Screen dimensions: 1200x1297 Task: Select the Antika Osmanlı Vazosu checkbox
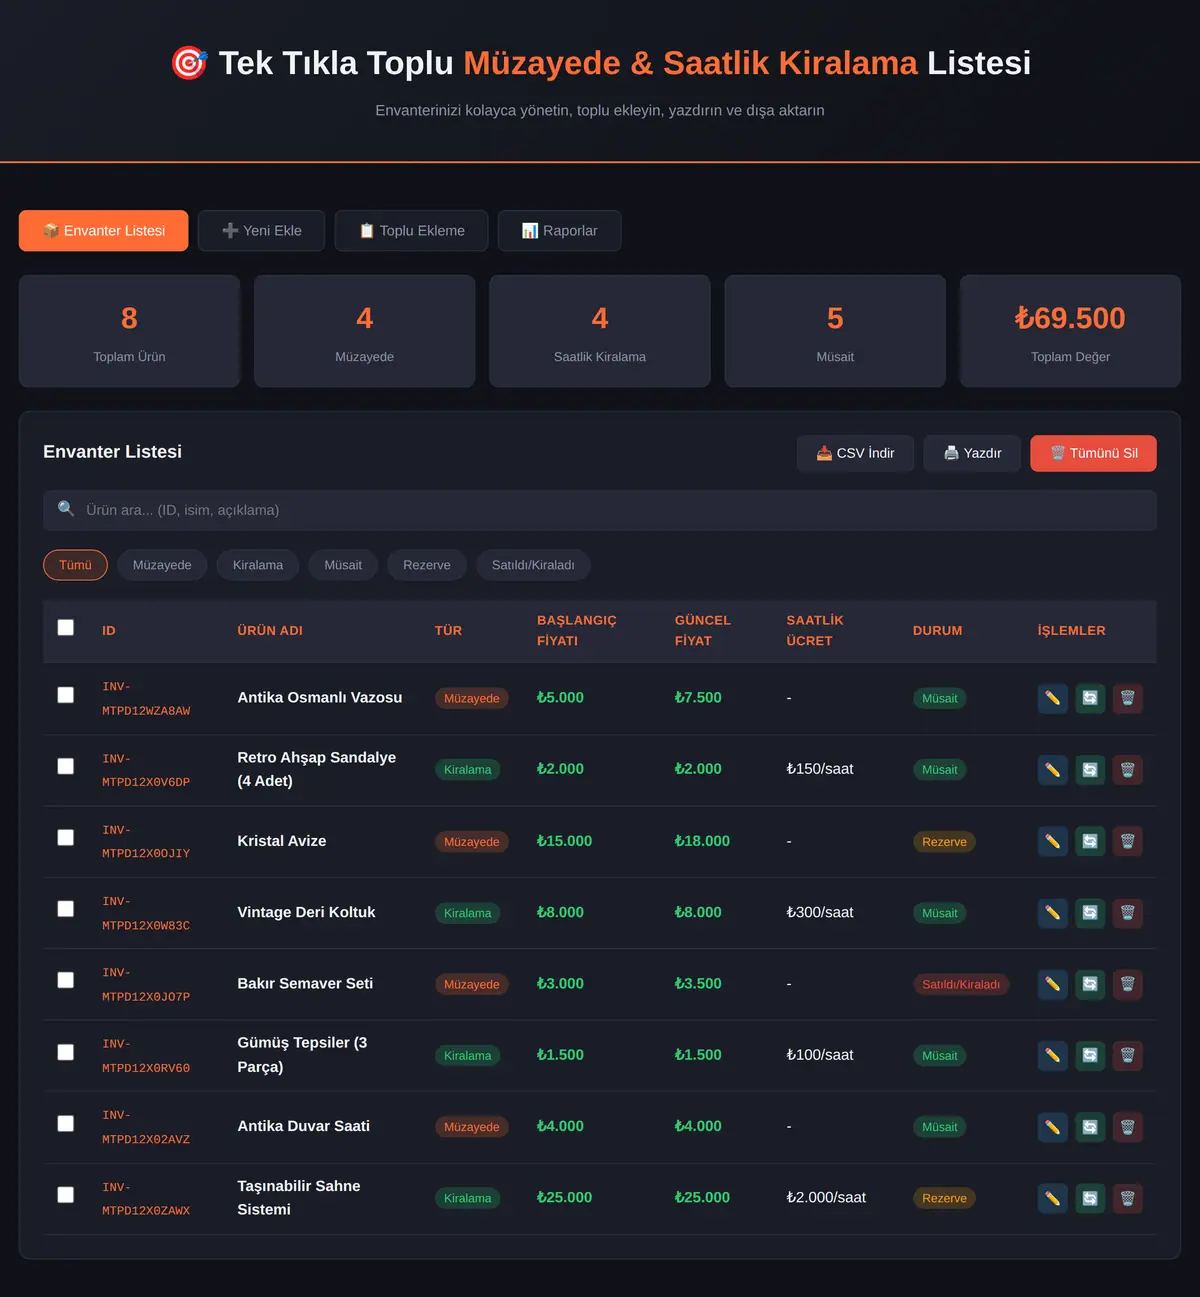(66, 694)
